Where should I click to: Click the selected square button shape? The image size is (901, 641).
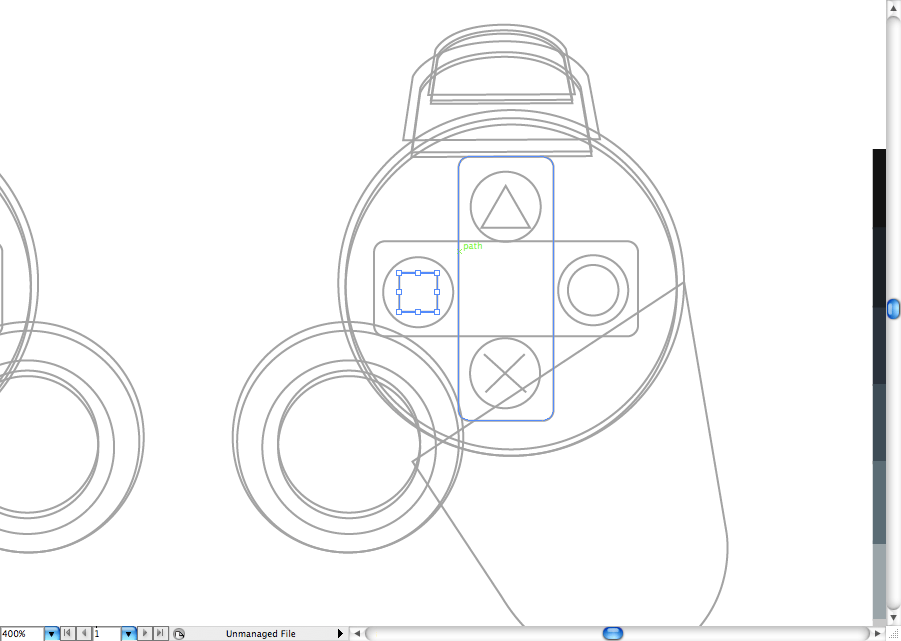(x=418, y=292)
